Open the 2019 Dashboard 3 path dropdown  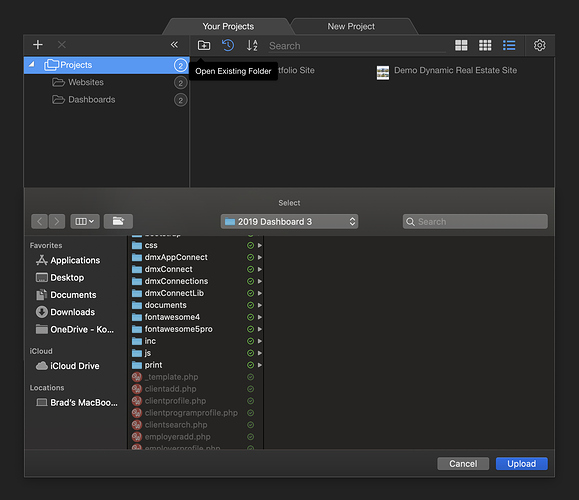tap(289, 222)
